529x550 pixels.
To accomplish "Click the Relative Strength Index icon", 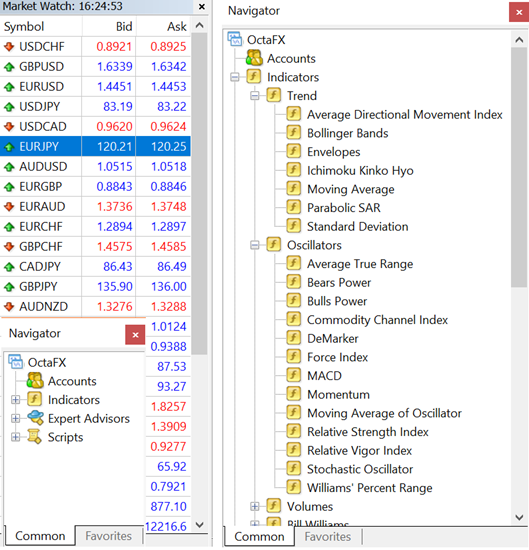I will (x=294, y=431).
